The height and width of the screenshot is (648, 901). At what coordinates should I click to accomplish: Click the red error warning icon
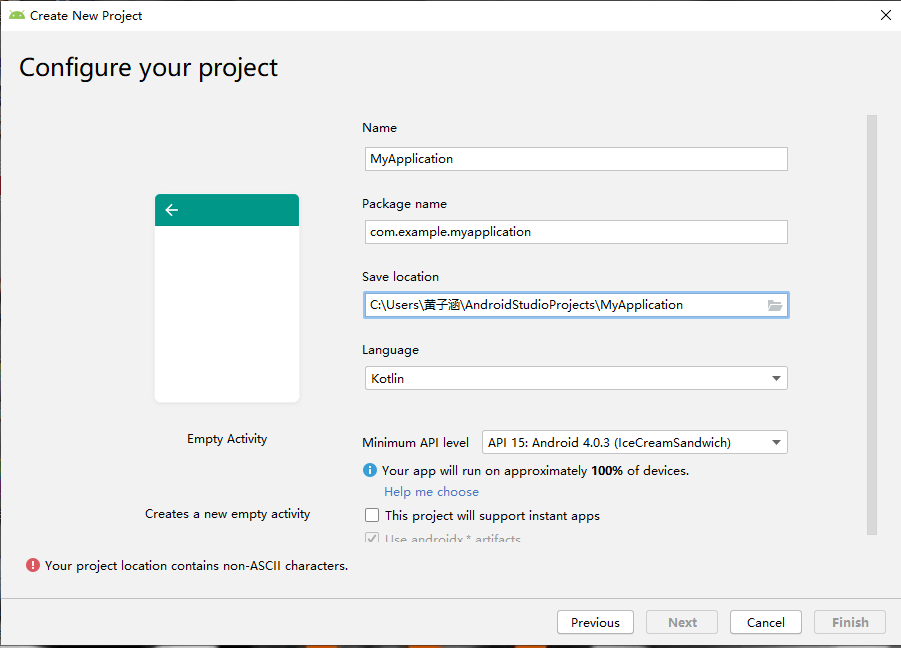[x=32, y=566]
